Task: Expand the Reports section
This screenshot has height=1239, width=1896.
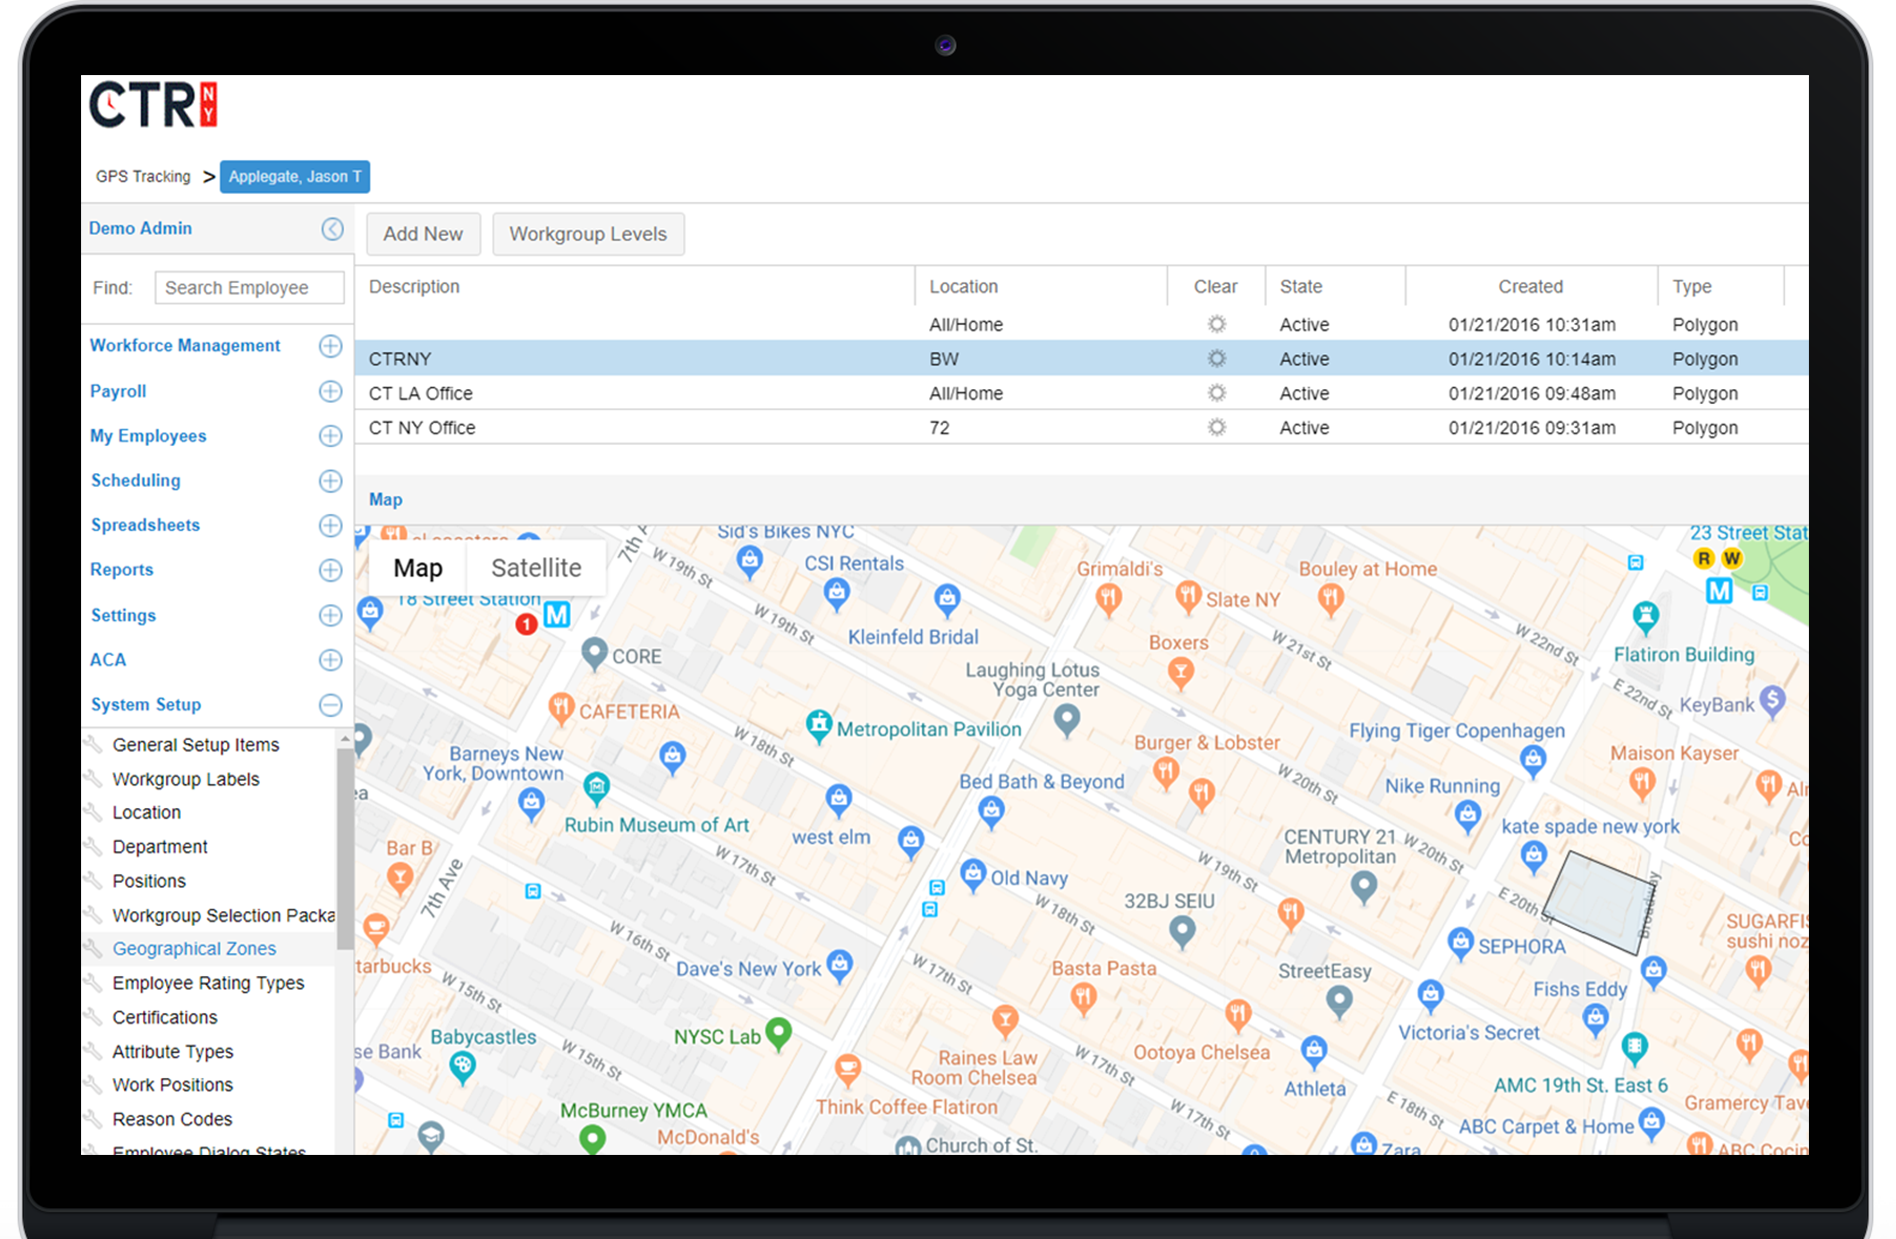Action: (x=330, y=570)
